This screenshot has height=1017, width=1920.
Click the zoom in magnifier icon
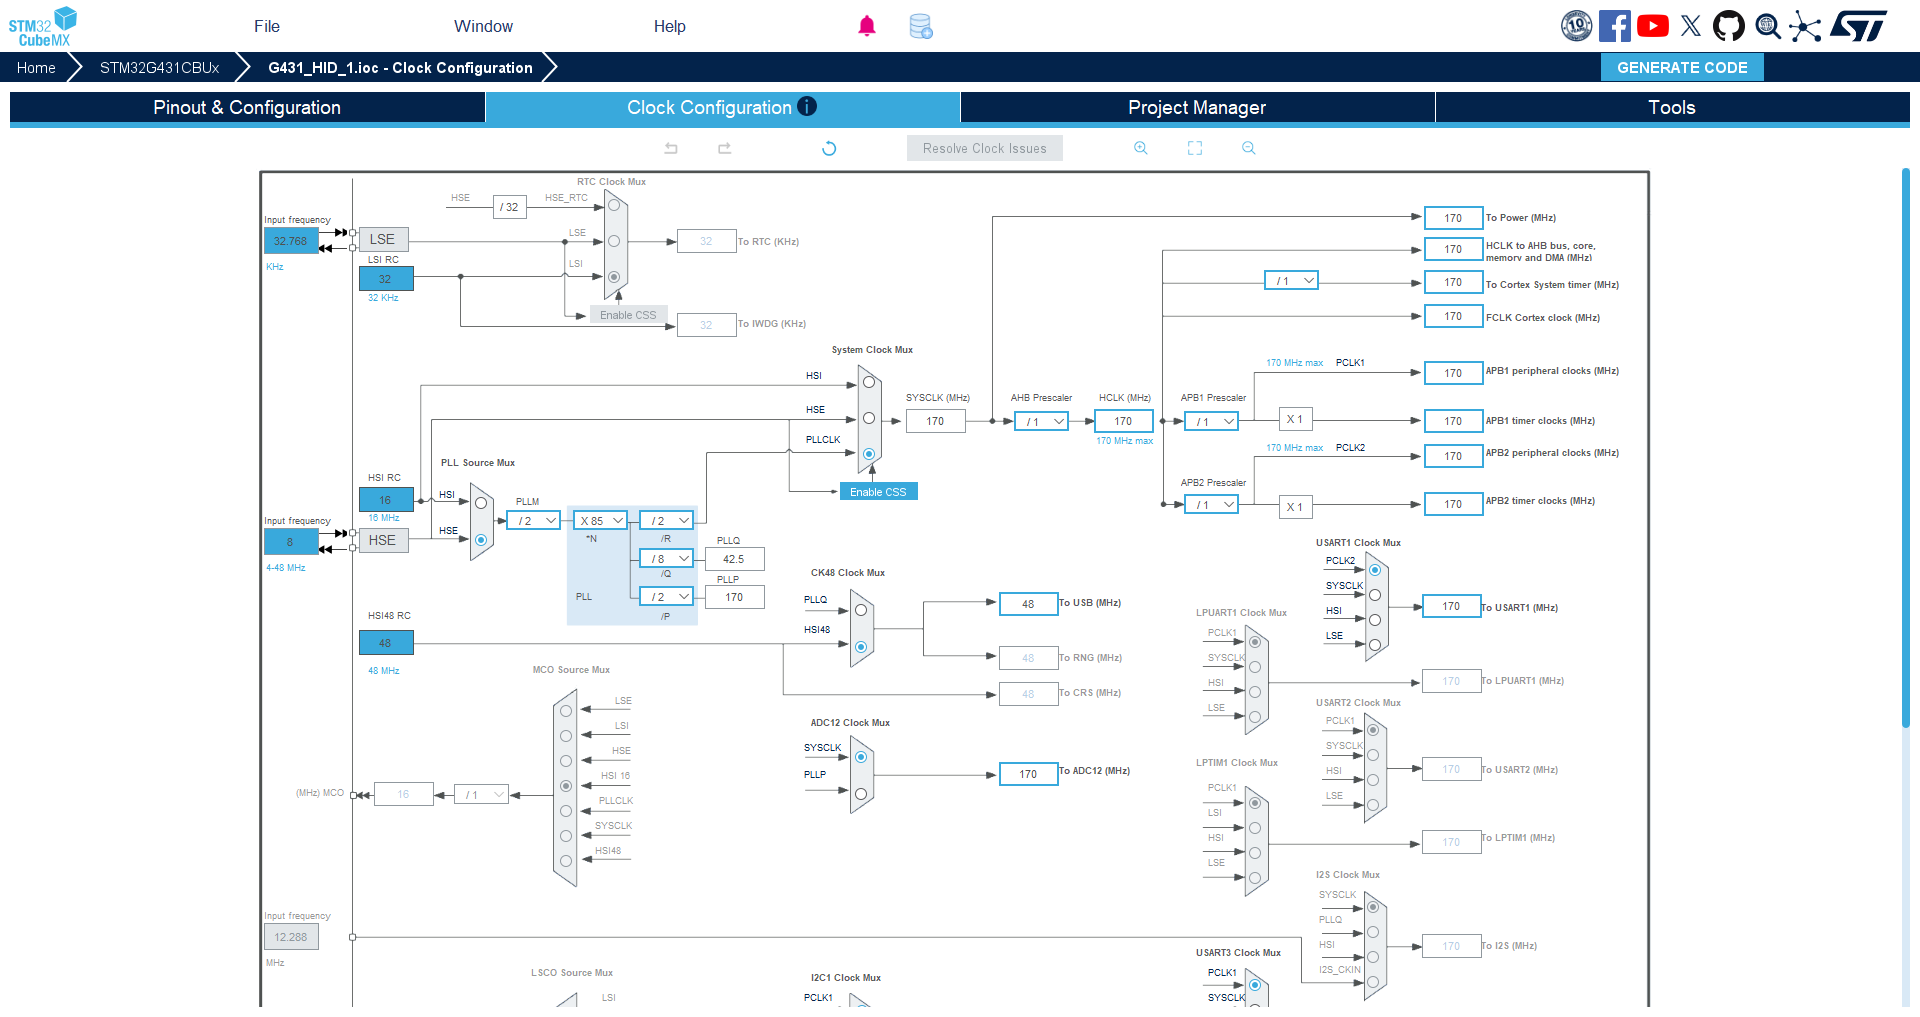(1140, 148)
